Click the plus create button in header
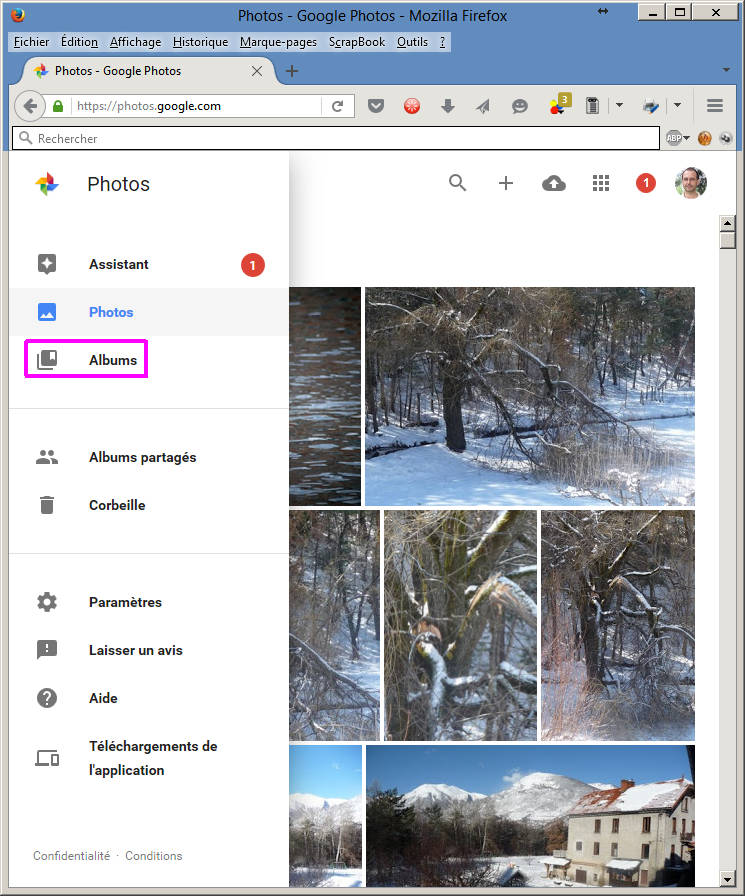The height and width of the screenshot is (896, 745). [x=506, y=183]
